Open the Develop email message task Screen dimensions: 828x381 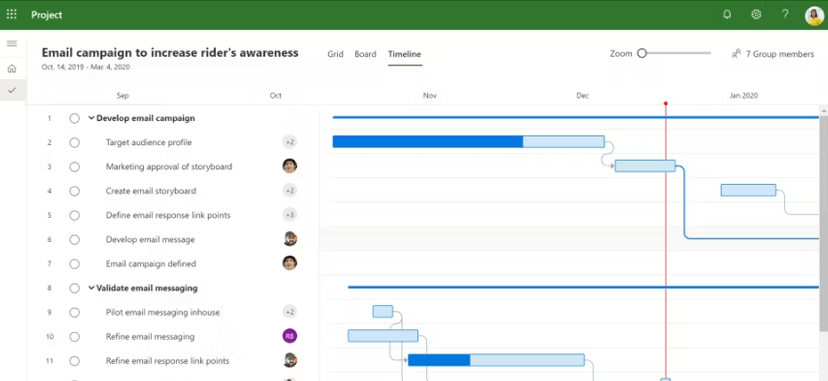tap(150, 240)
